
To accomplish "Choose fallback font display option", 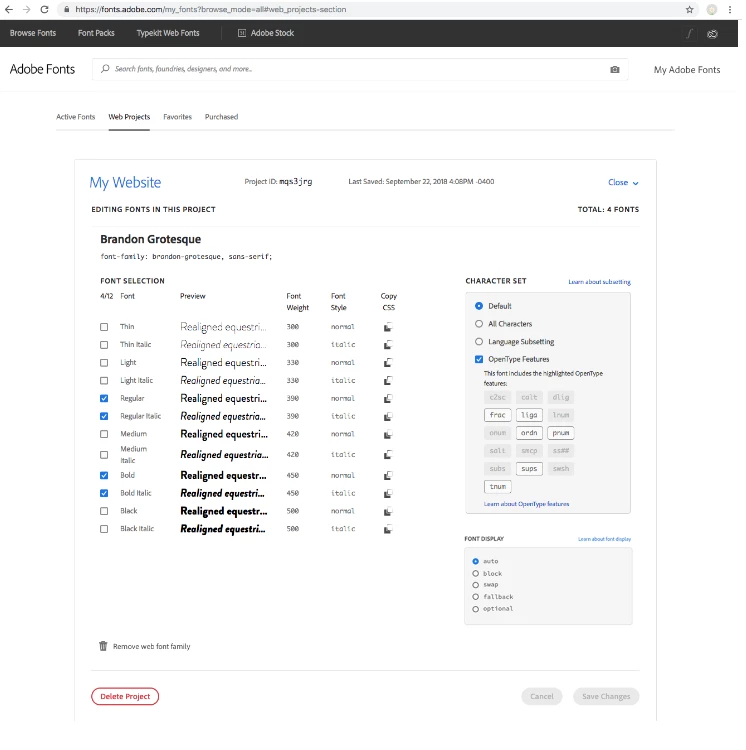I will [x=475, y=597].
